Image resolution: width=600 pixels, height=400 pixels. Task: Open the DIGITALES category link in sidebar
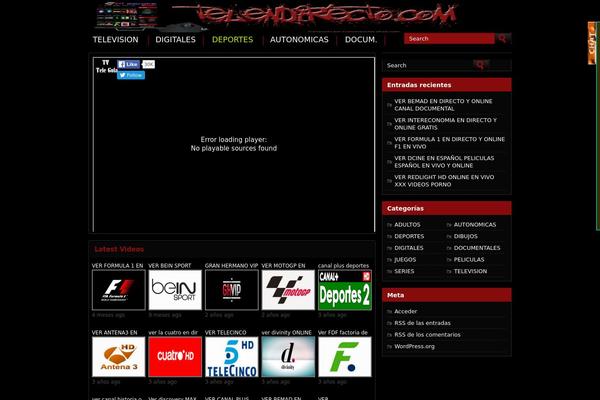(409, 248)
